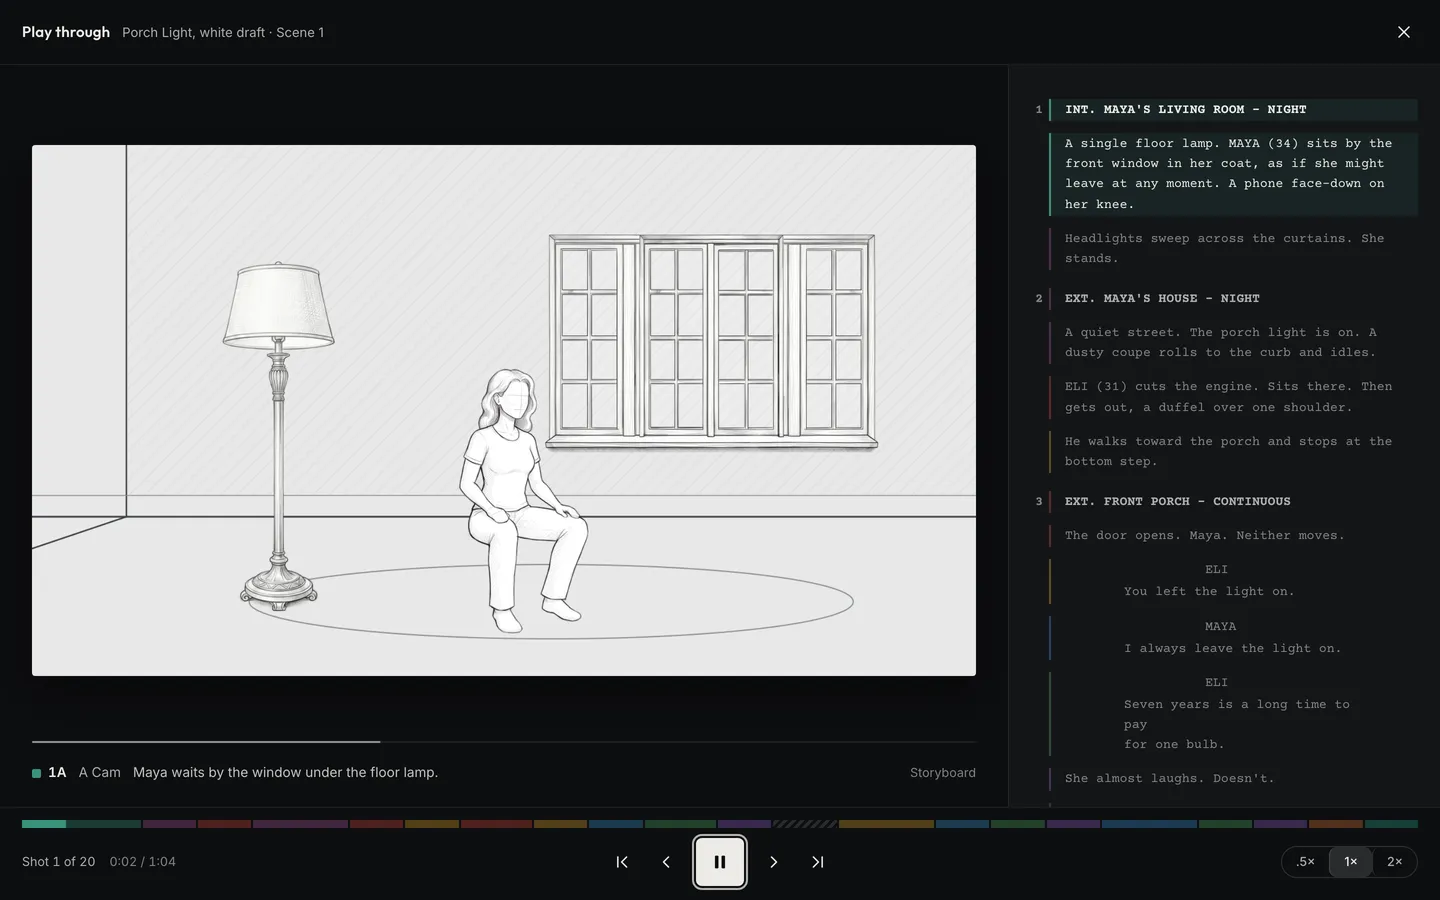Pause playback with the pause button

coord(720,862)
